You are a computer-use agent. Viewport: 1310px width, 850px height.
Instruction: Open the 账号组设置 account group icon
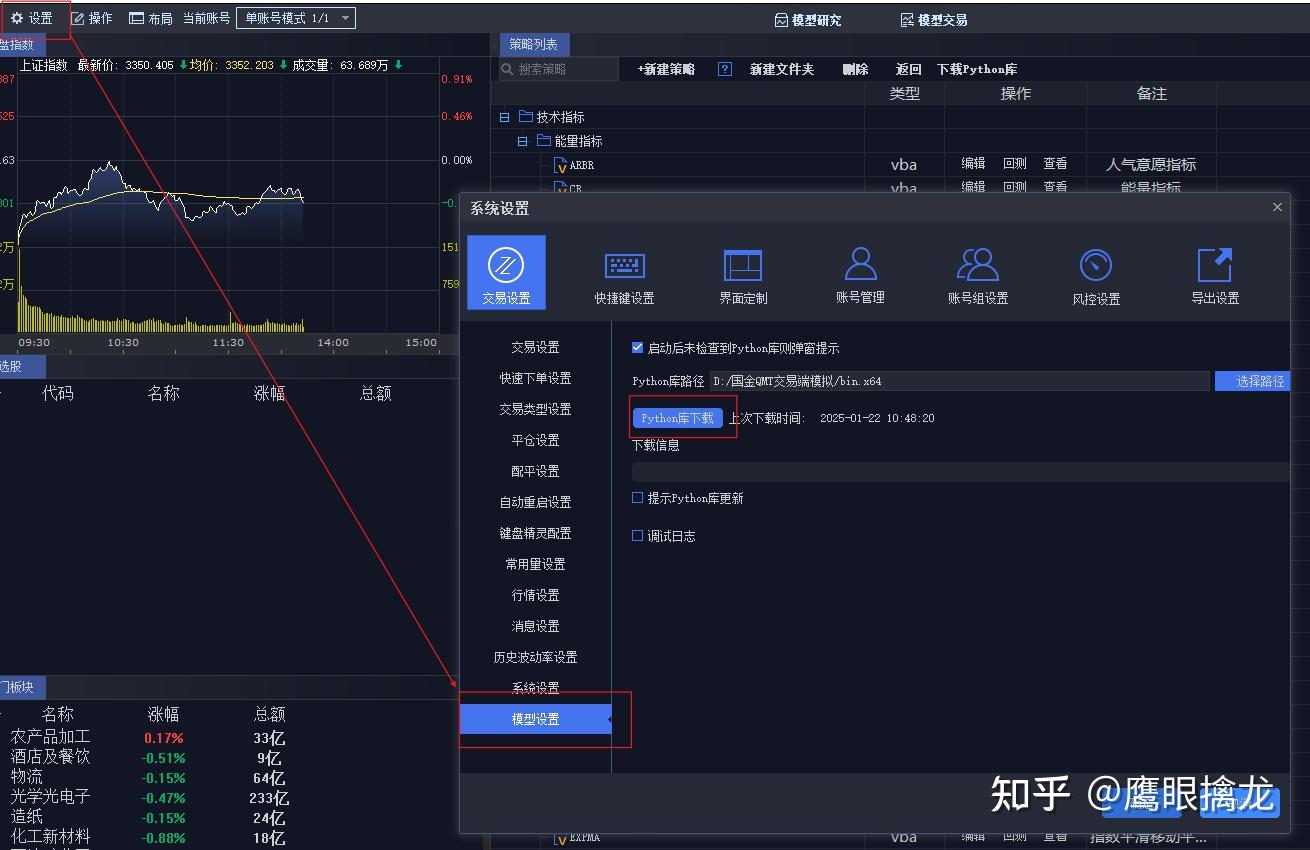click(x=977, y=272)
